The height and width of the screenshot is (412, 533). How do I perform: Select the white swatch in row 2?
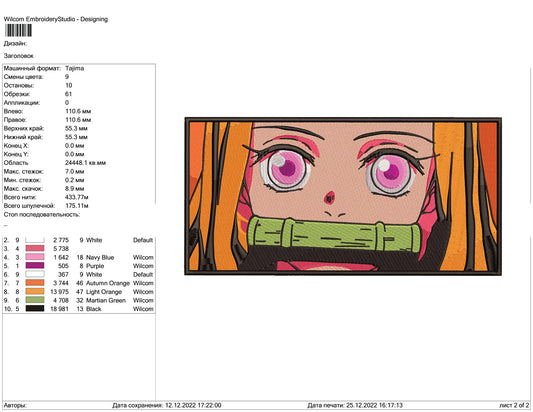[35, 240]
